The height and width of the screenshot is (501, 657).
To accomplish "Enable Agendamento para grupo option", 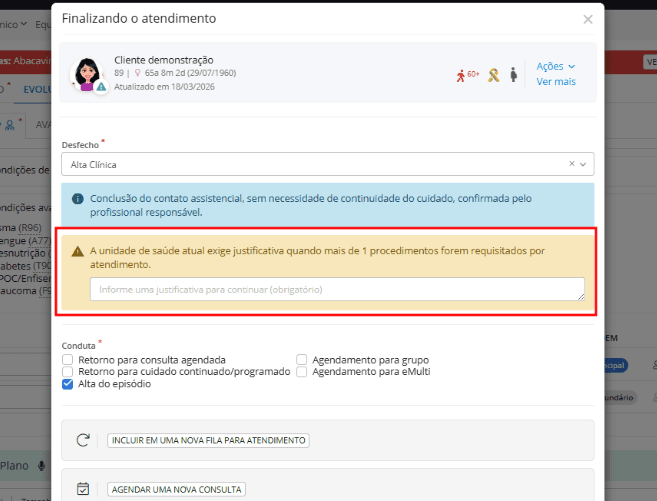I will coord(303,359).
